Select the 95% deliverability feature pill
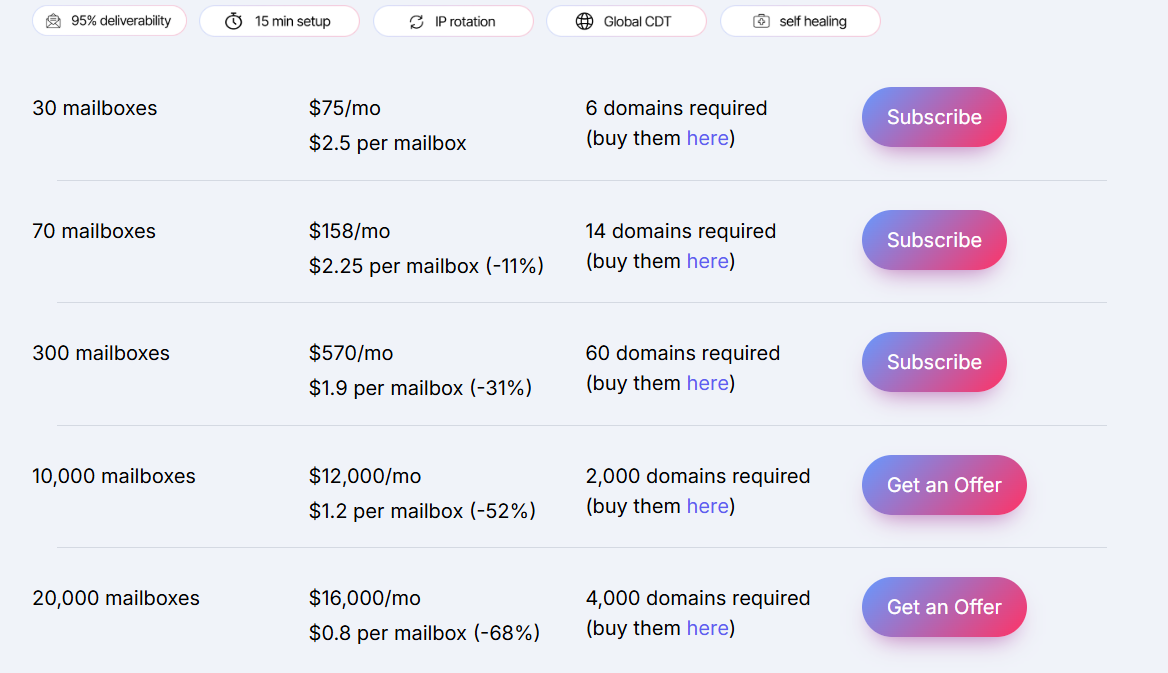 (x=109, y=20)
